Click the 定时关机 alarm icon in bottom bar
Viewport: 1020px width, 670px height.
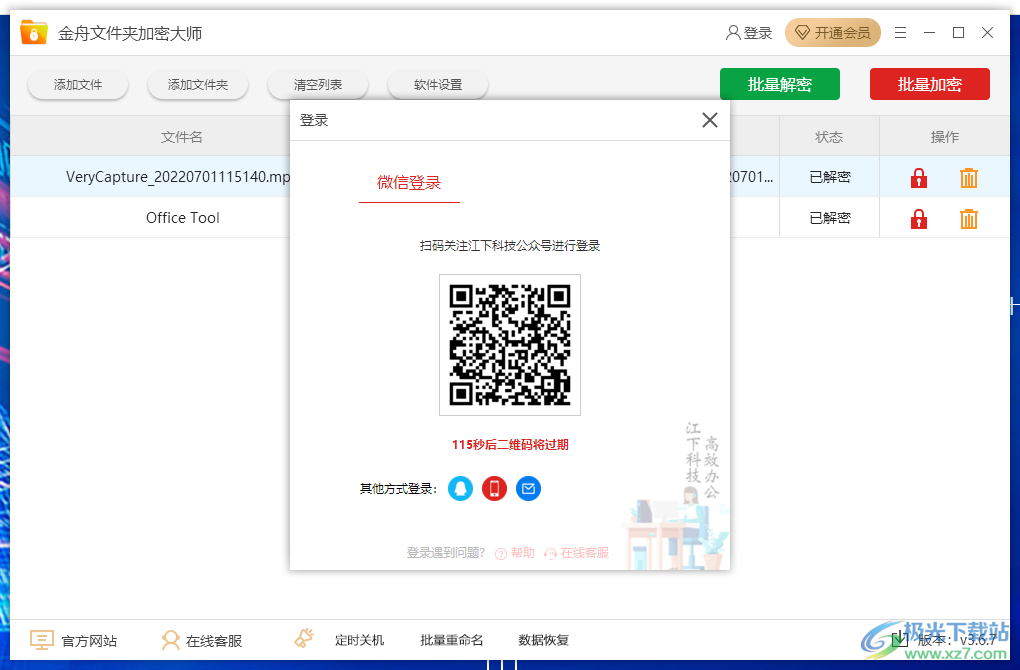[x=303, y=637]
